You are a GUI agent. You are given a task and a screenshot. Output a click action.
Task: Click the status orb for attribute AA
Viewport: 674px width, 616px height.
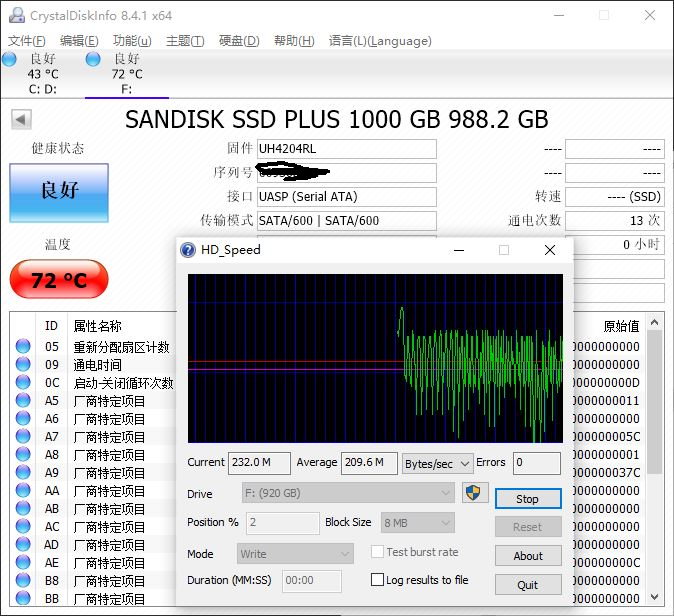pyautogui.click(x=23, y=490)
